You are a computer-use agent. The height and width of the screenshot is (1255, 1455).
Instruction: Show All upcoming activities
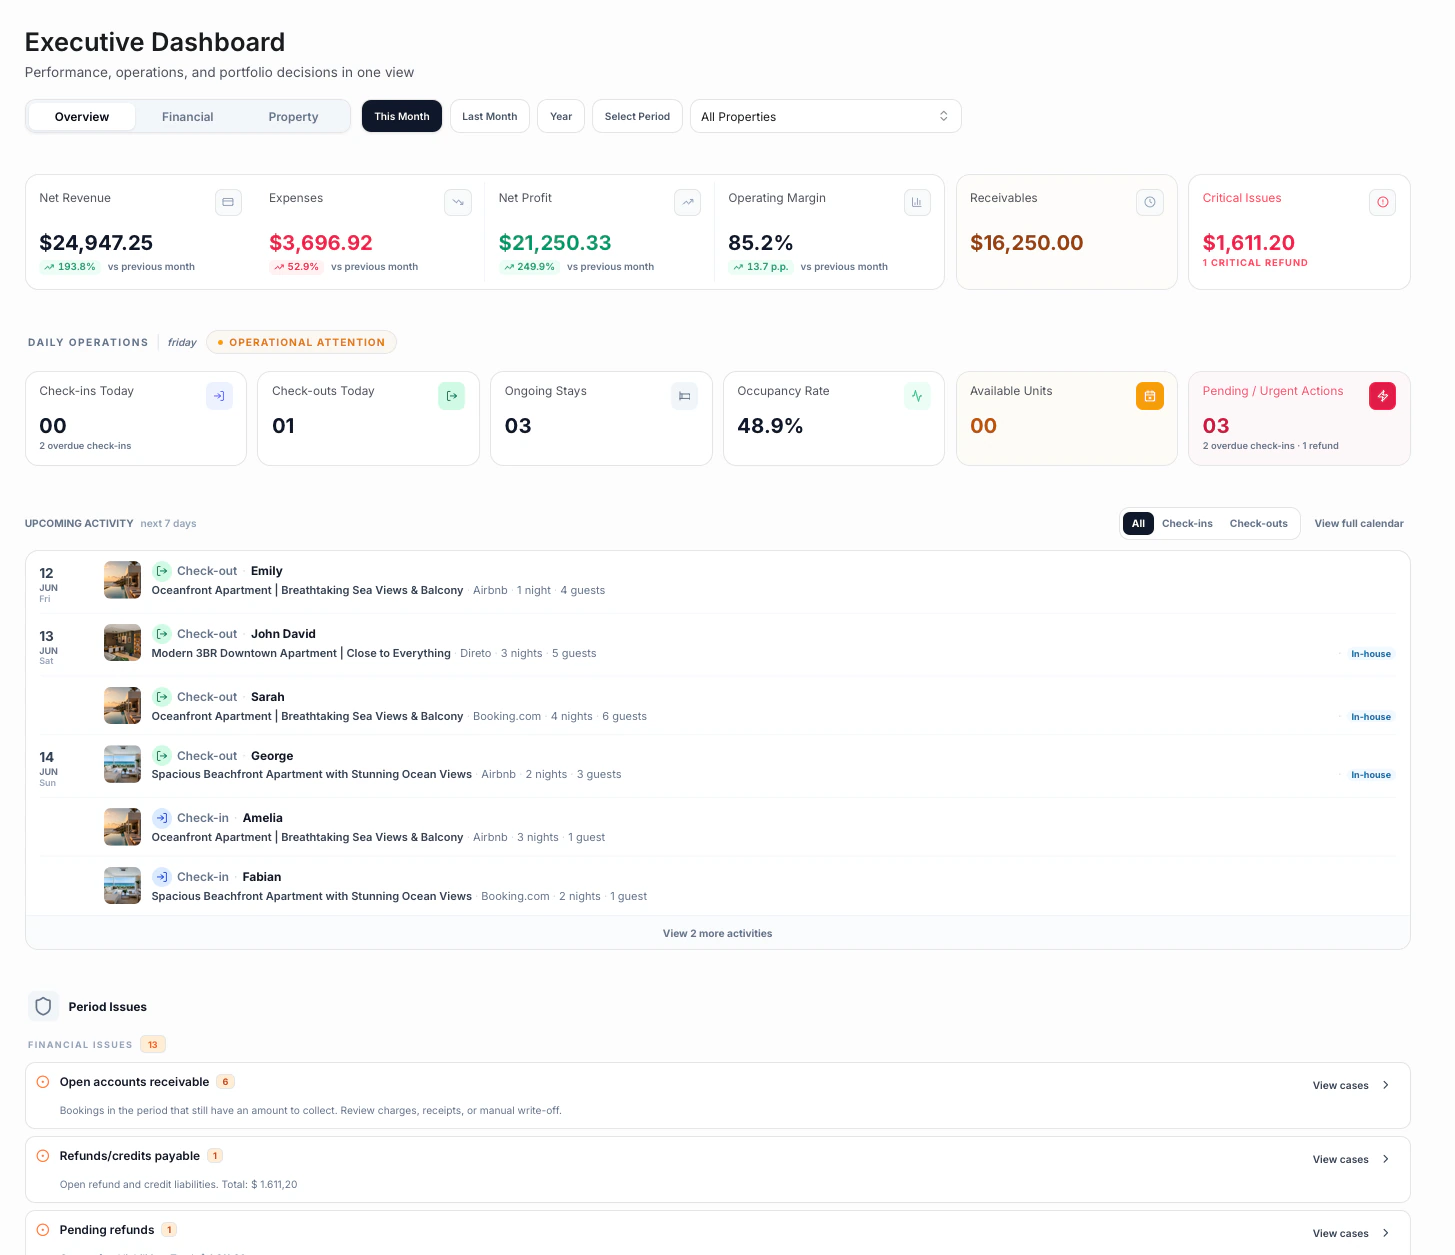pos(1138,523)
